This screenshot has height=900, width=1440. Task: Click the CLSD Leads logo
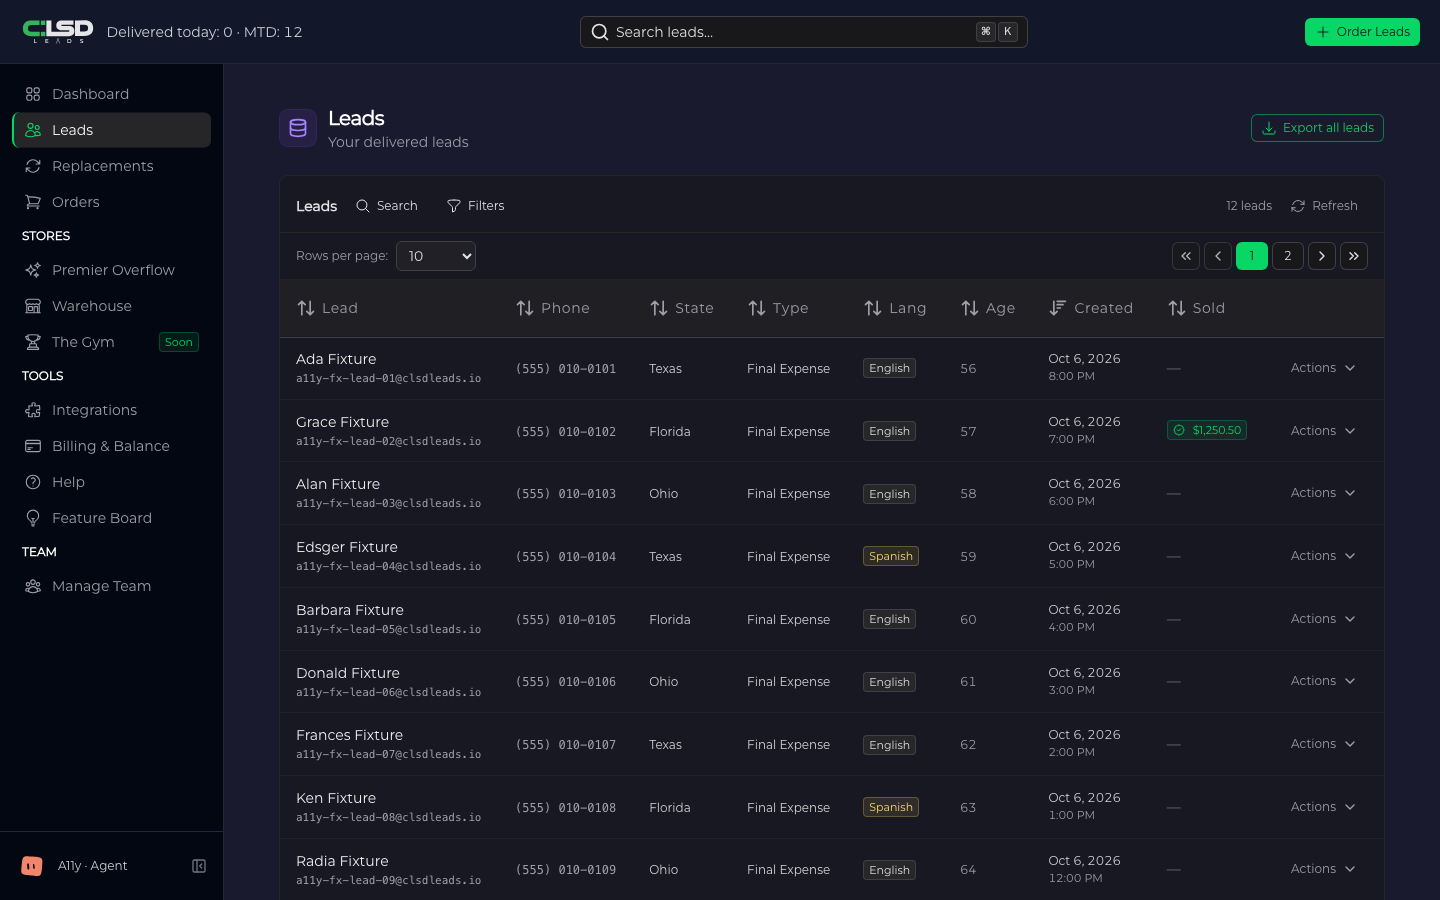coord(58,32)
